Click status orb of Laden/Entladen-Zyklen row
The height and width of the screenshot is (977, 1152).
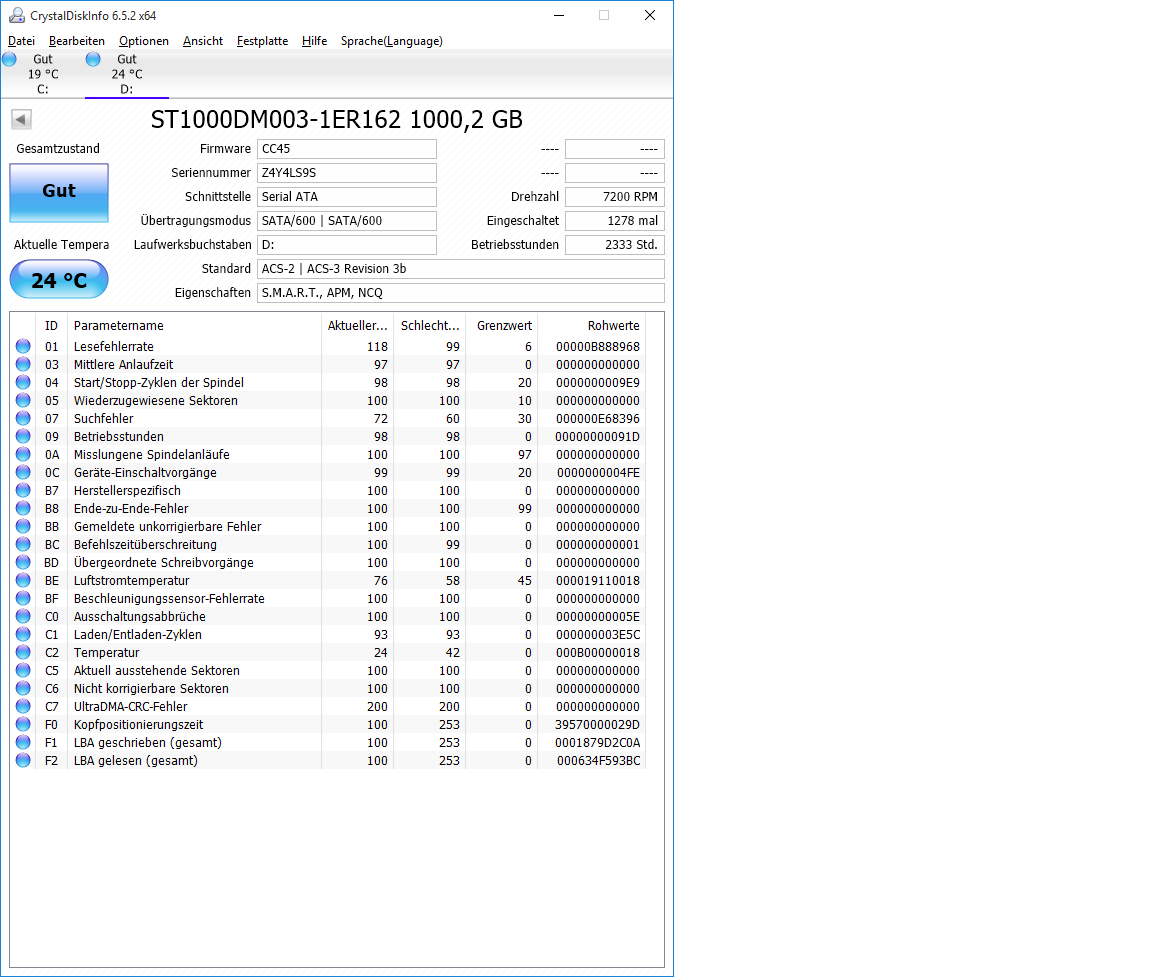(x=24, y=634)
